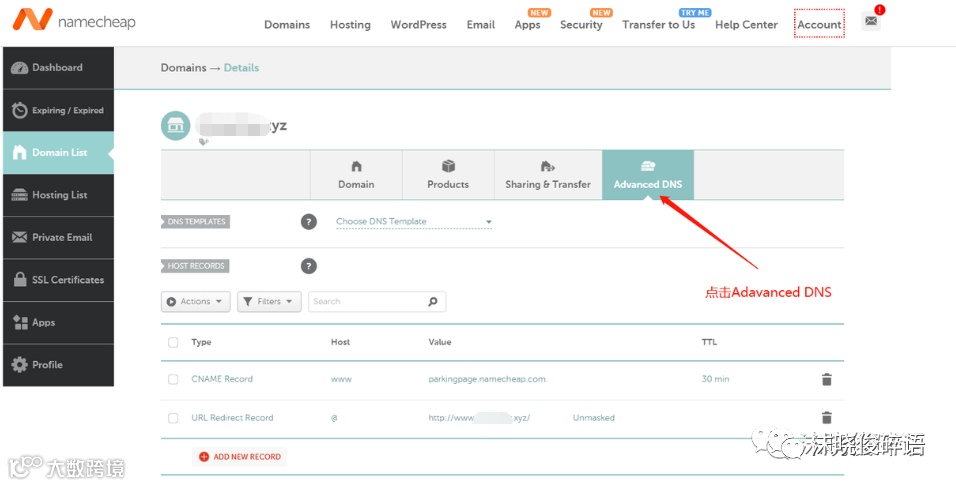956x486 pixels.
Task: Click the parkingpage.namecheap.com. value
Action: click(x=488, y=379)
